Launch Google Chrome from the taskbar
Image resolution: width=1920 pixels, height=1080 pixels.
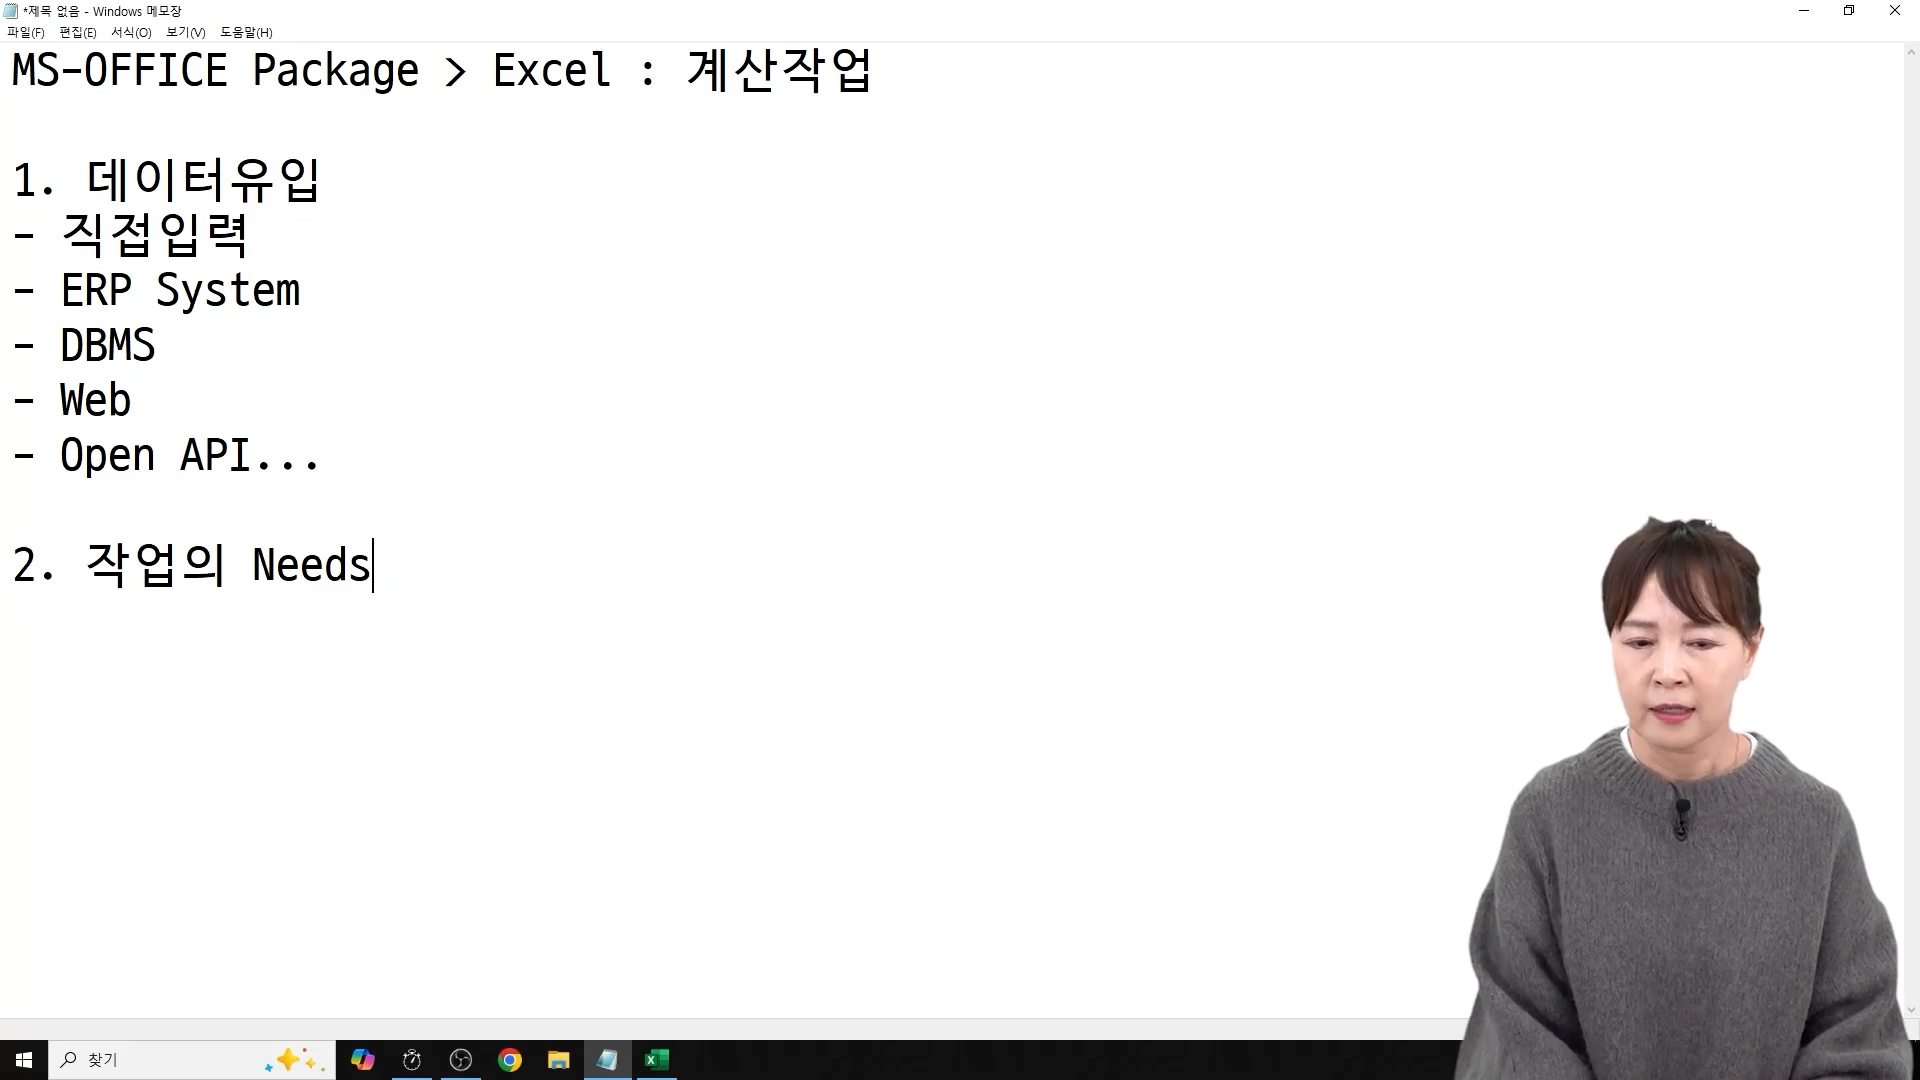pos(509,1059)
